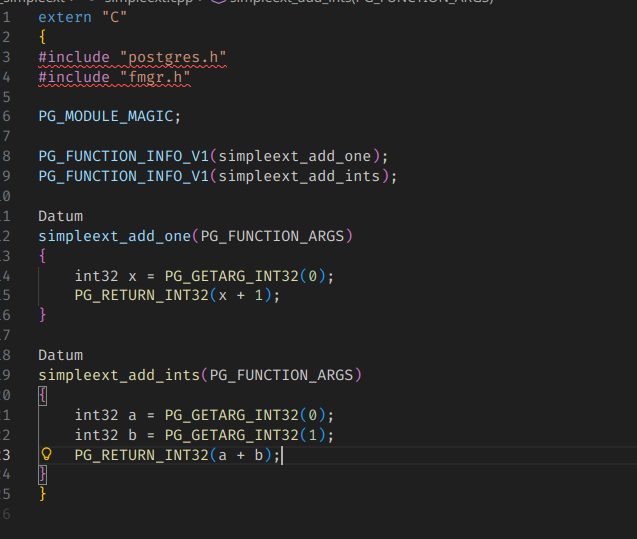
Task: Click PG_RETURN_INT32(x + 1) statement
Action: (177, 295)
